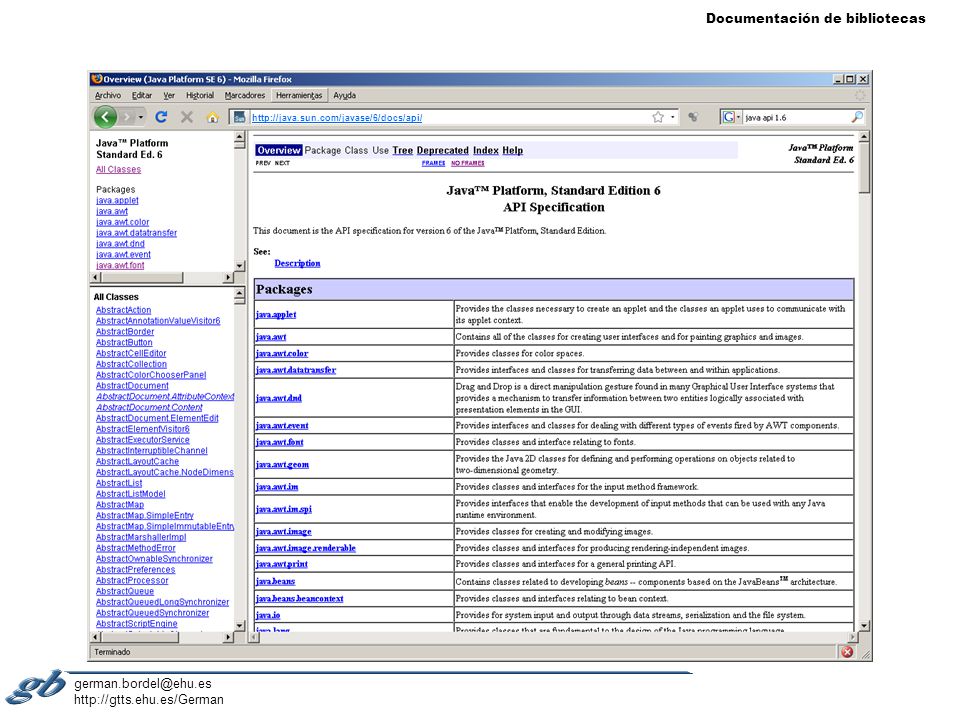Open the AbstractList class link

coord(119,483)
